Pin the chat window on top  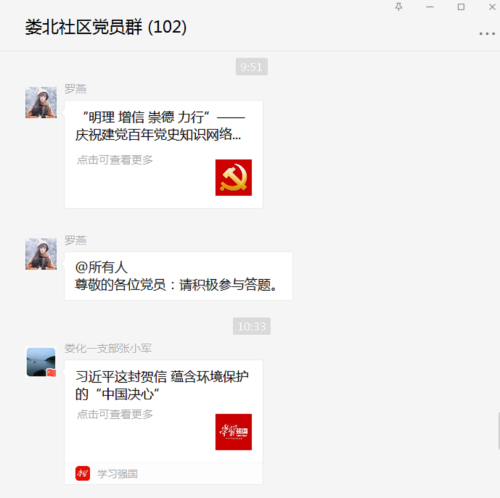(x=399, y=7)
